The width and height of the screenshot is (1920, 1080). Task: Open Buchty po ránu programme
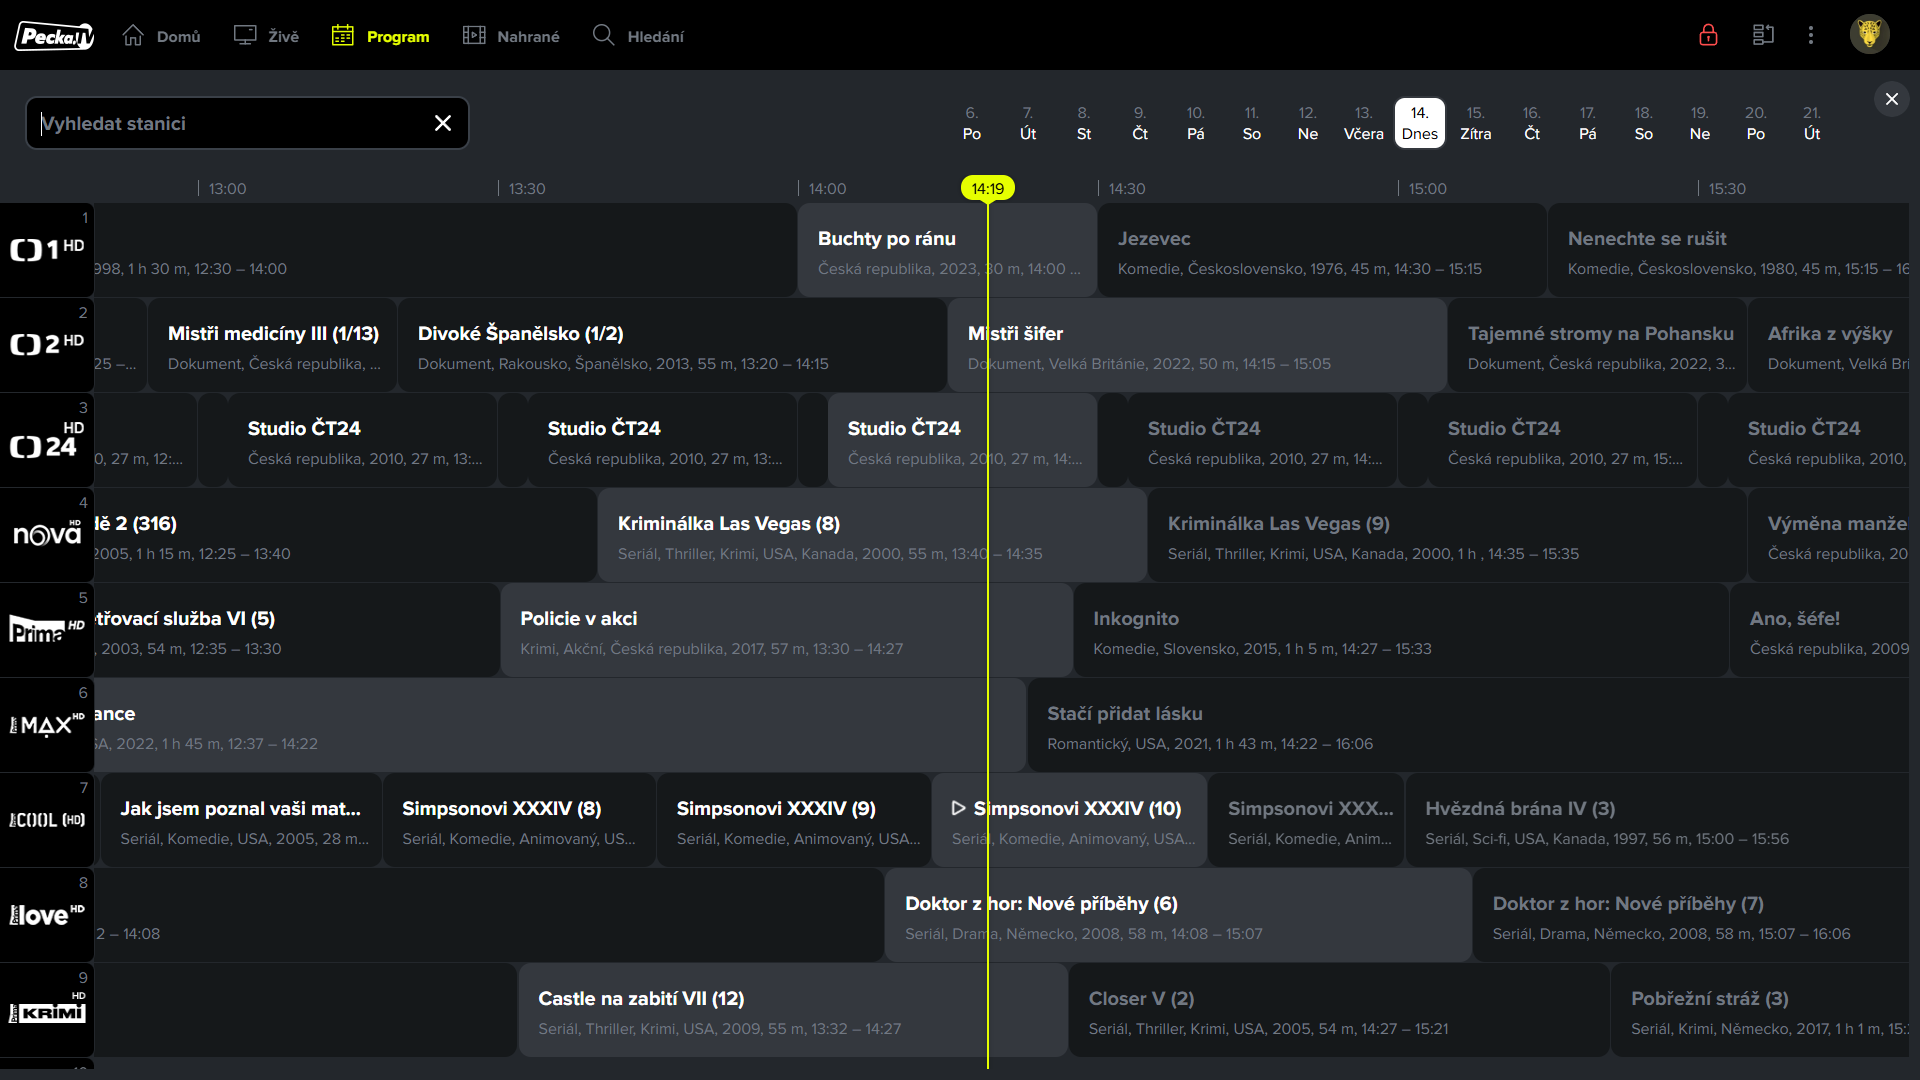(x=947, y=250)
